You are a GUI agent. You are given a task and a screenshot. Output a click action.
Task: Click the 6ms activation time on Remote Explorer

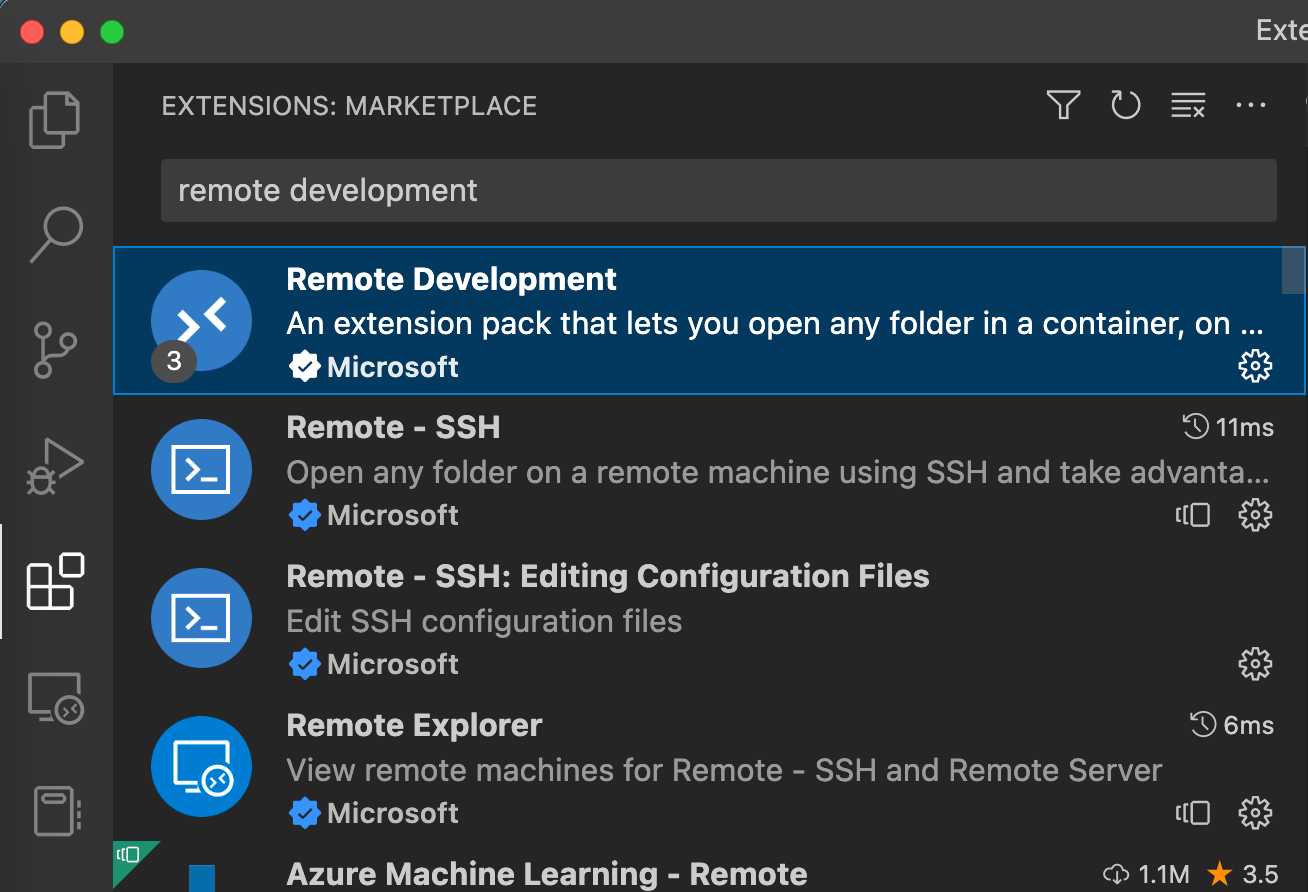(x=1232, y=725)
